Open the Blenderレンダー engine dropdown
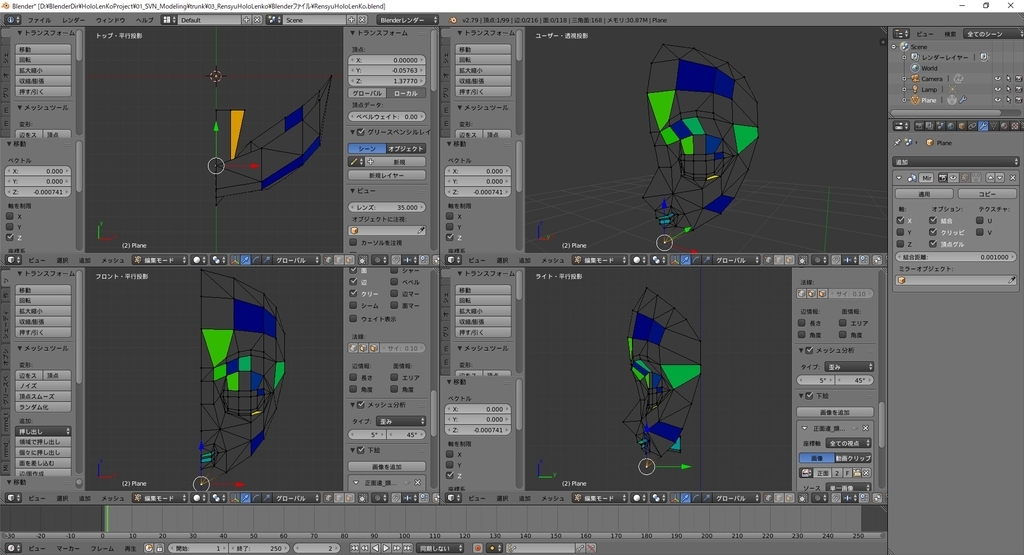Image resolution: width=1024 pixels, height=555 pixels. (x=408, y=20)
